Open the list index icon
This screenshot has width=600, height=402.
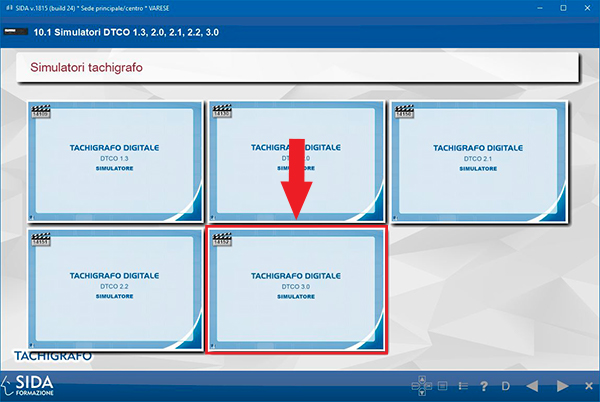(462, 385)
